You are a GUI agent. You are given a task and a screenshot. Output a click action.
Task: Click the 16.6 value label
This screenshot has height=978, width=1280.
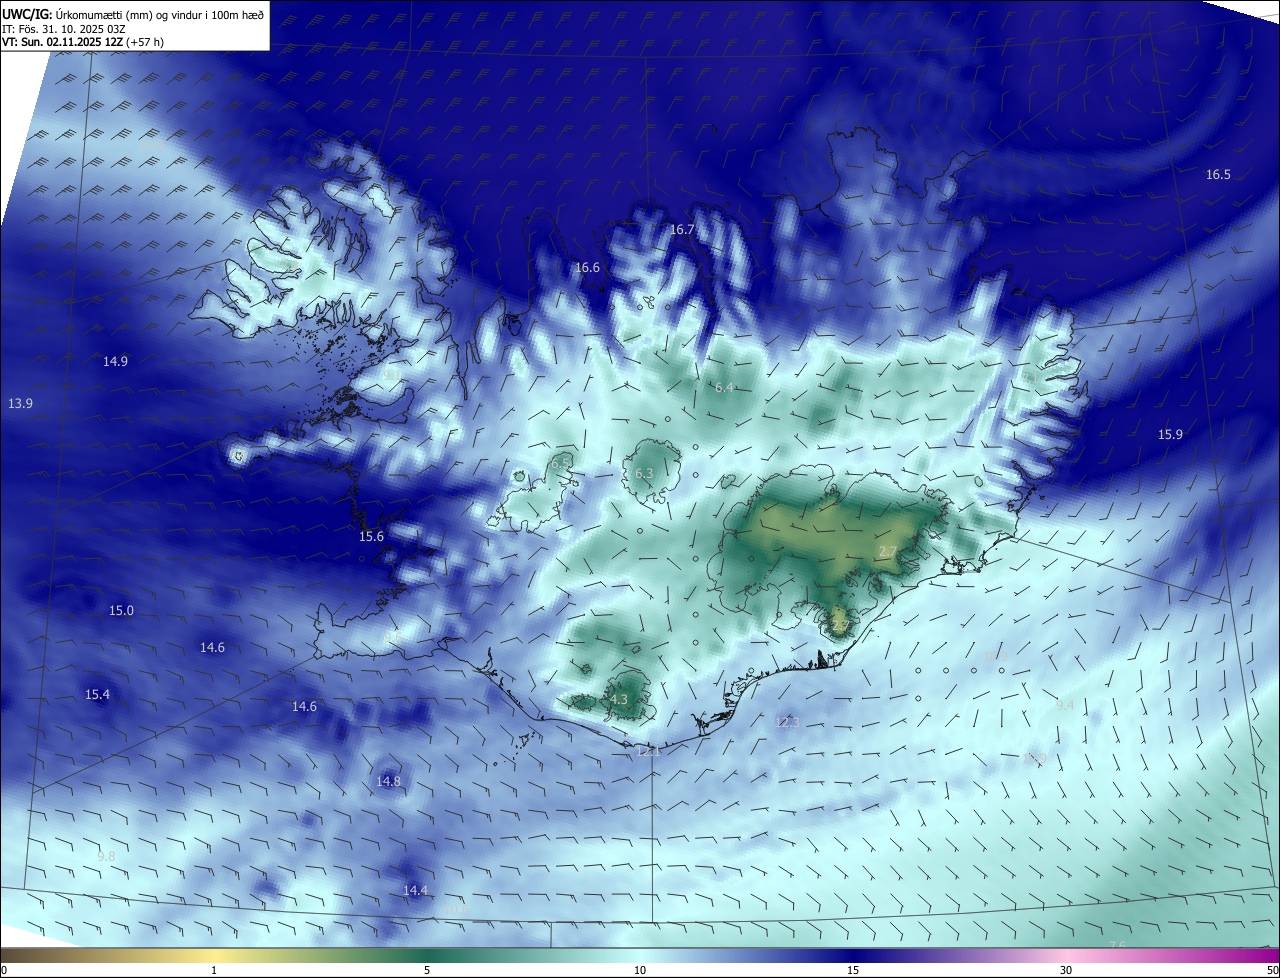587,268
